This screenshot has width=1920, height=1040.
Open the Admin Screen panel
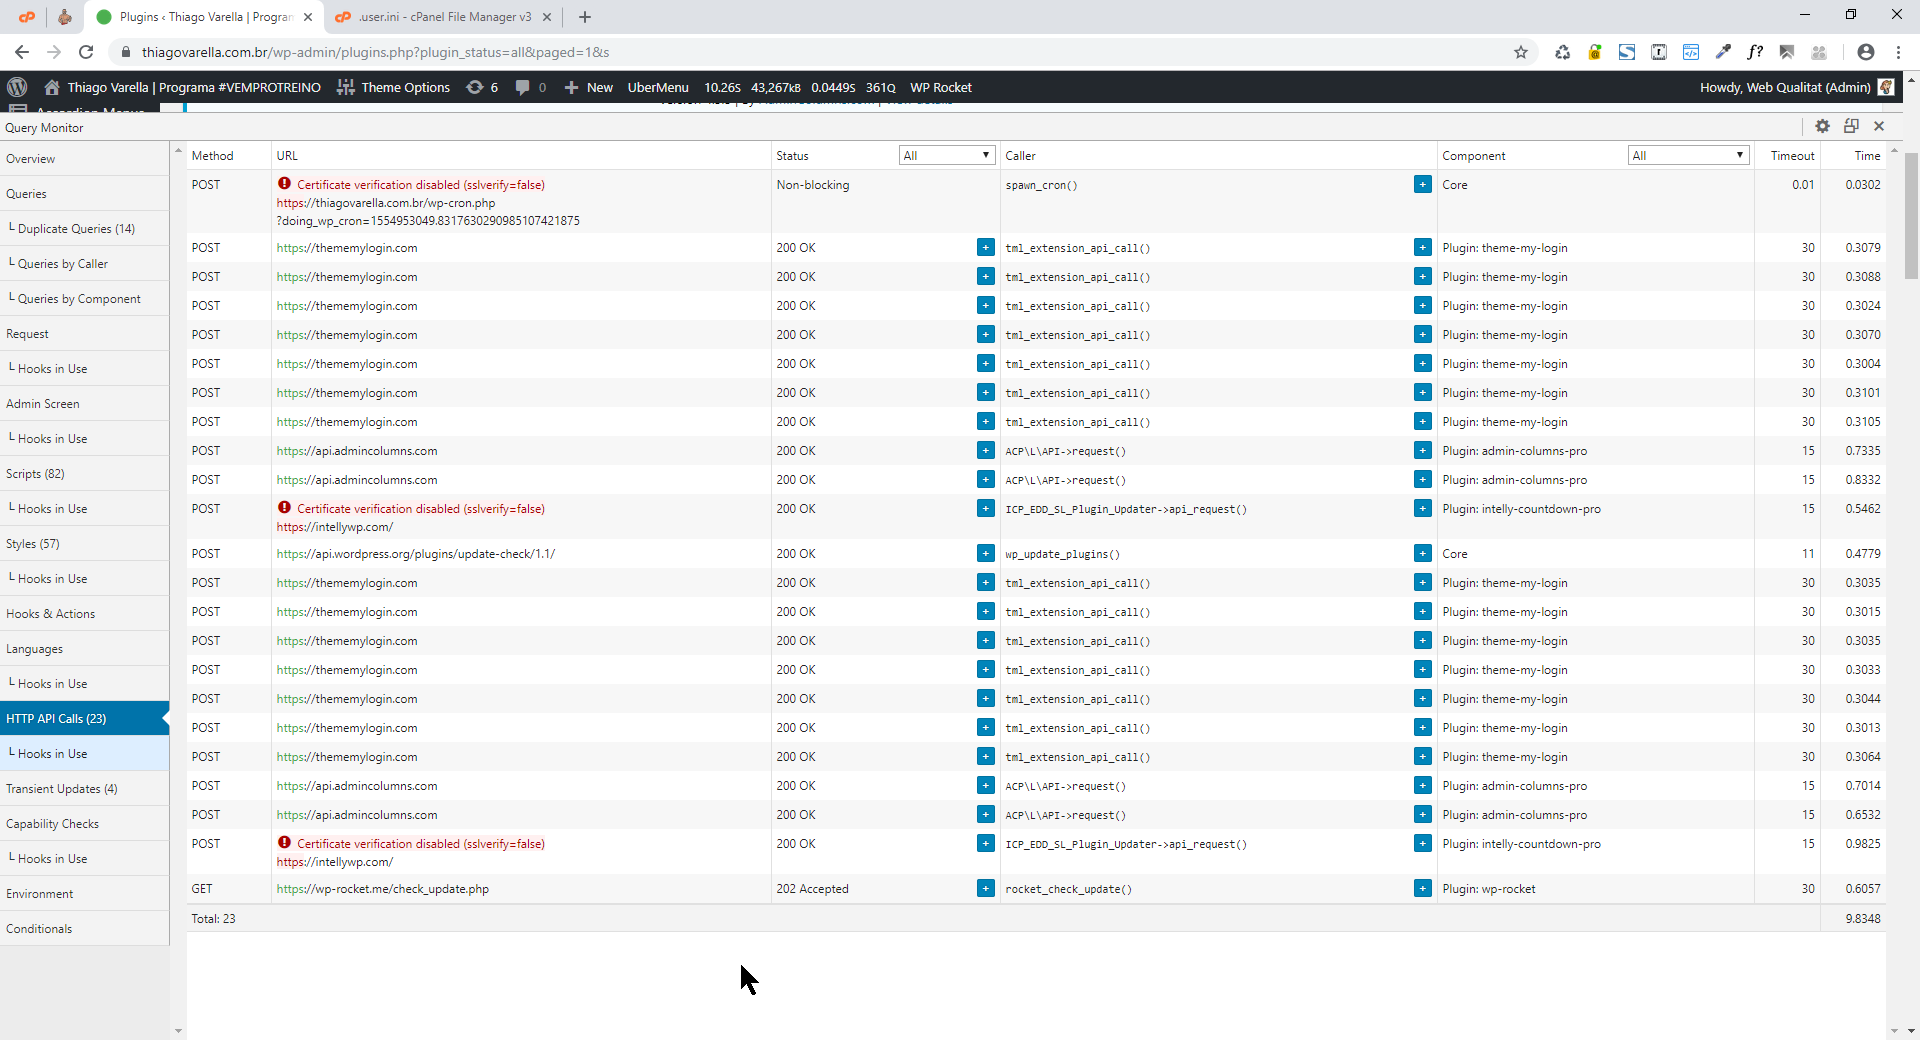(84, 404)
